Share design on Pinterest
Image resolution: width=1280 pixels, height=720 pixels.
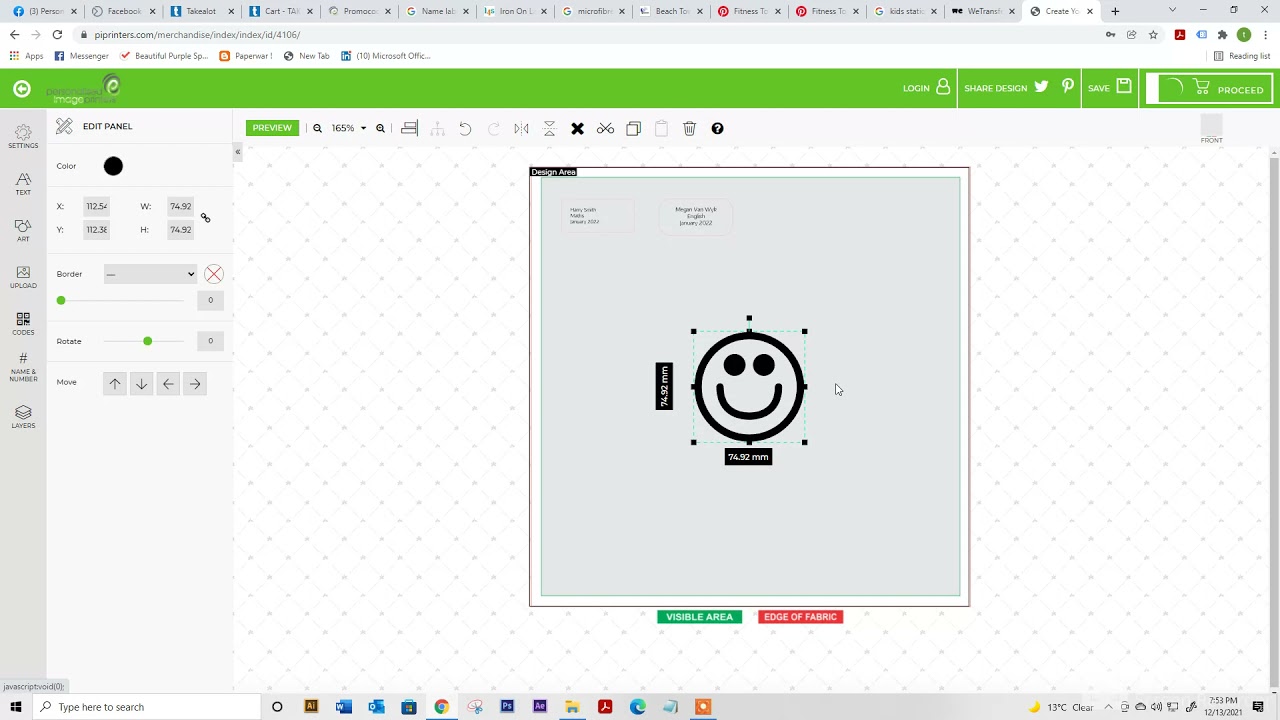(1068, 87)
